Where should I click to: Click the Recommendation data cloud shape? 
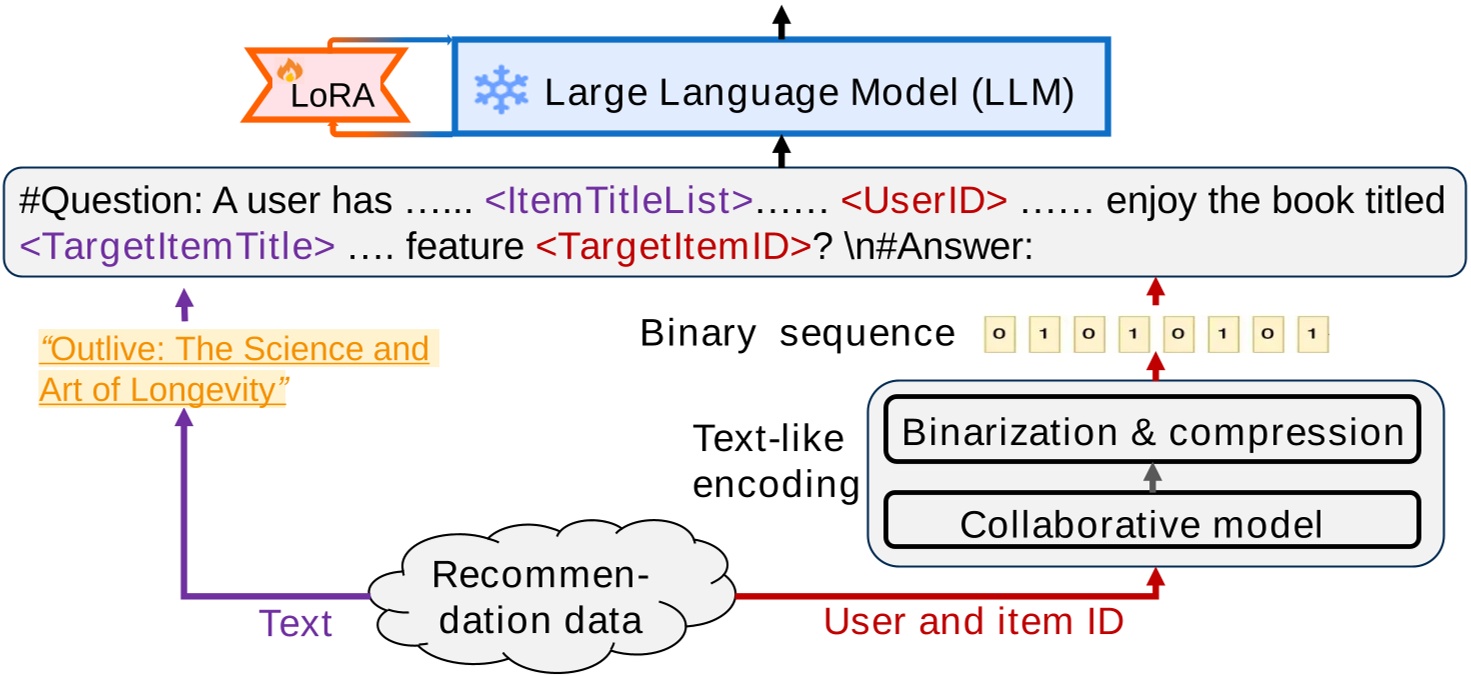(x=542, y=599)
